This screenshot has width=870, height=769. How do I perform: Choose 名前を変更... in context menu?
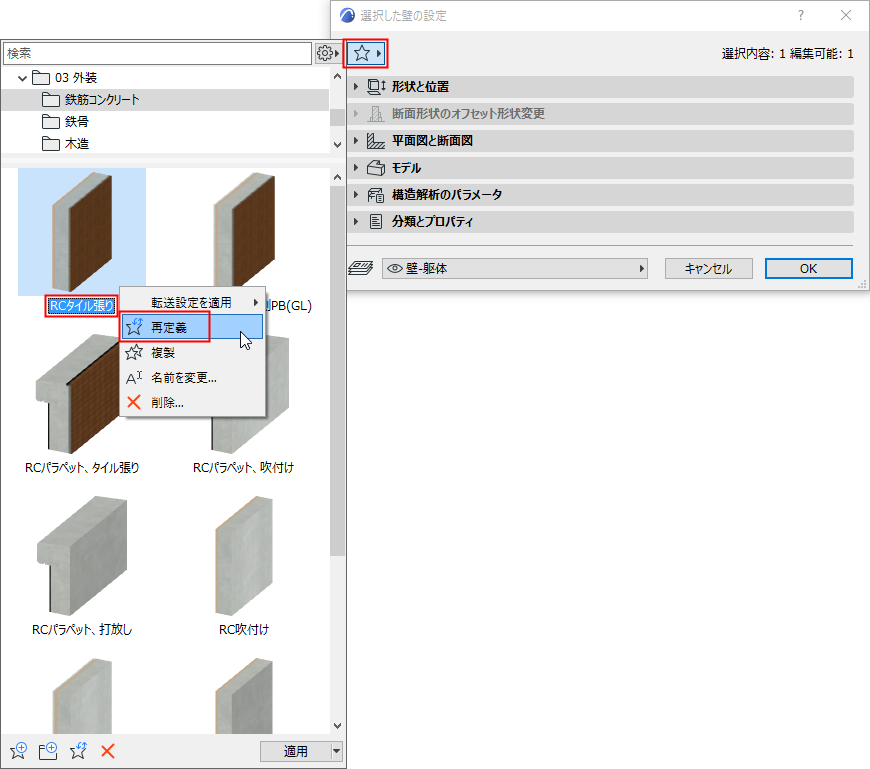(x=192, y=377)
